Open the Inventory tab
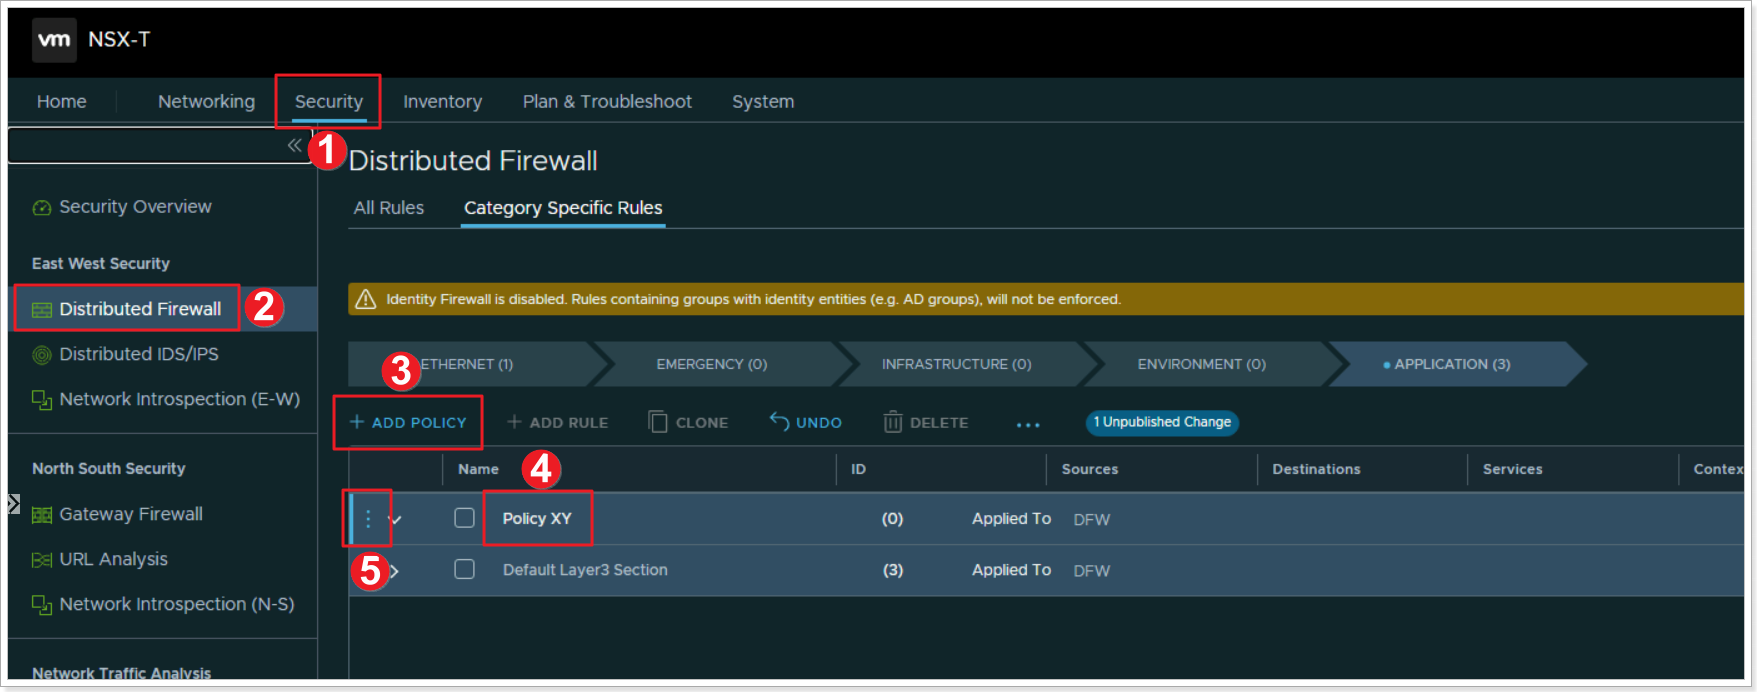 (442, 101)
